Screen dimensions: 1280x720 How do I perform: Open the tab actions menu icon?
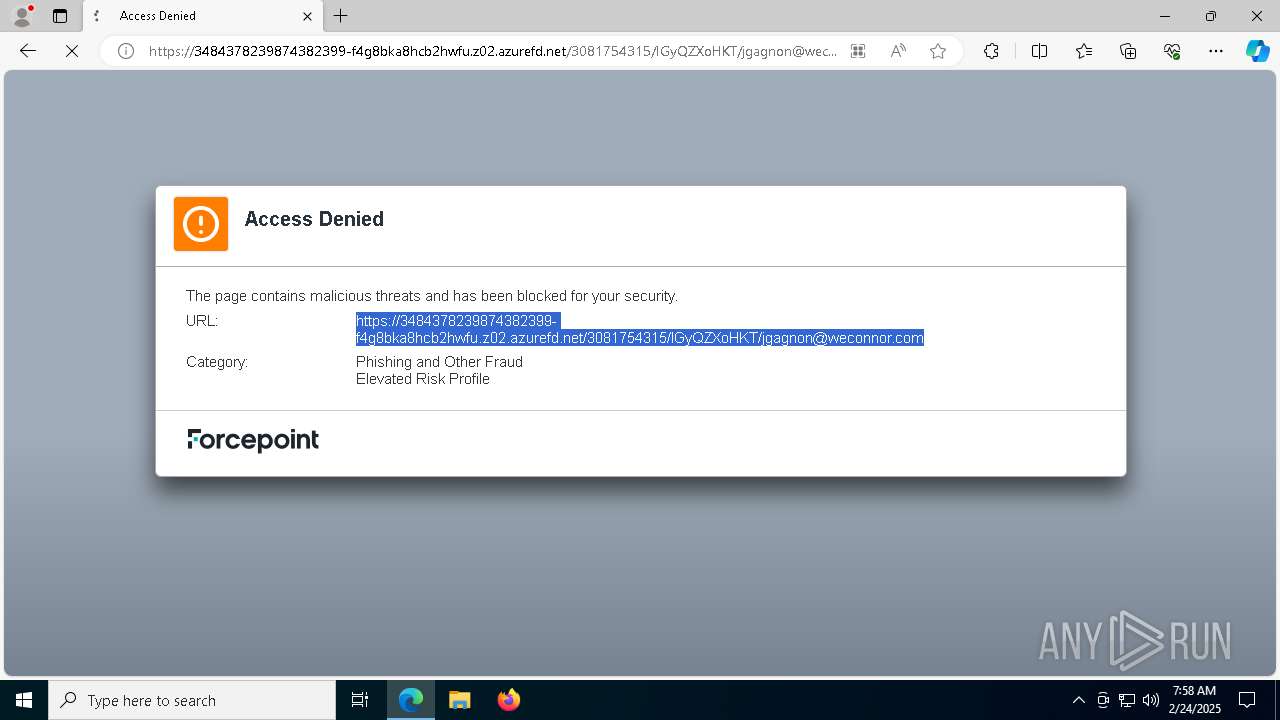coord(60,16)
